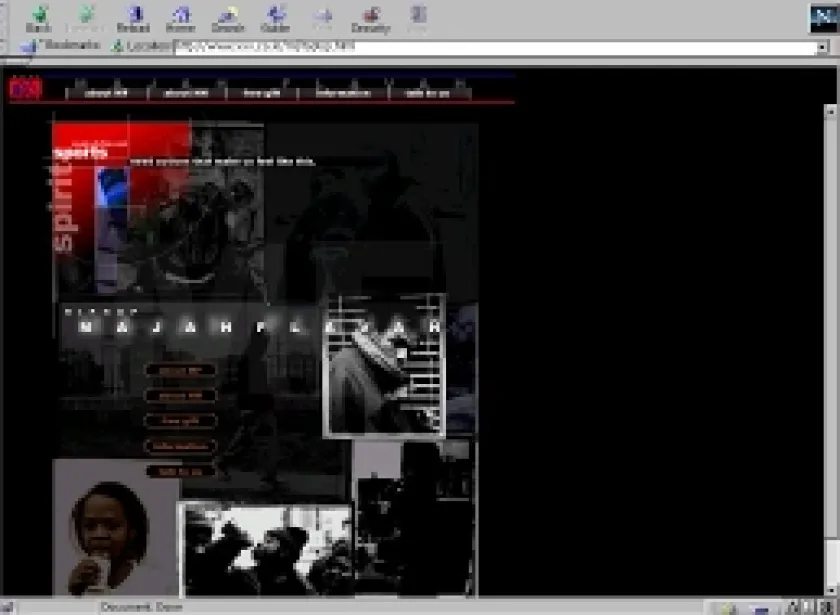Viewport: 840px width, 615px height.
Task: Click the top oval button under Majah Flavah
Action: coord(180,371)
